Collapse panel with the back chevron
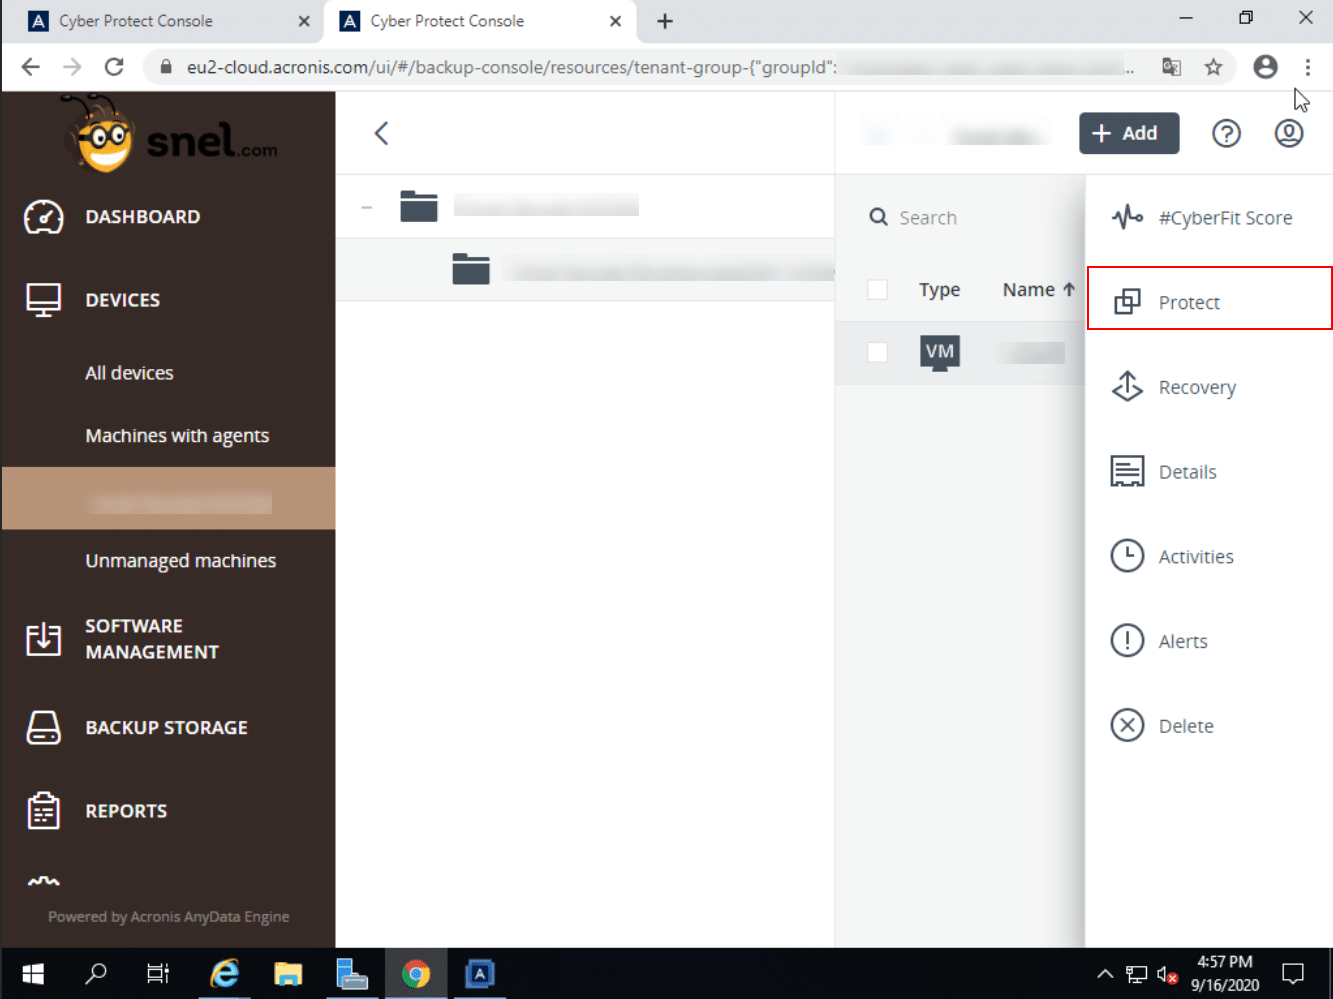Viewport: 1333px width, 999px height. (381, 133)
